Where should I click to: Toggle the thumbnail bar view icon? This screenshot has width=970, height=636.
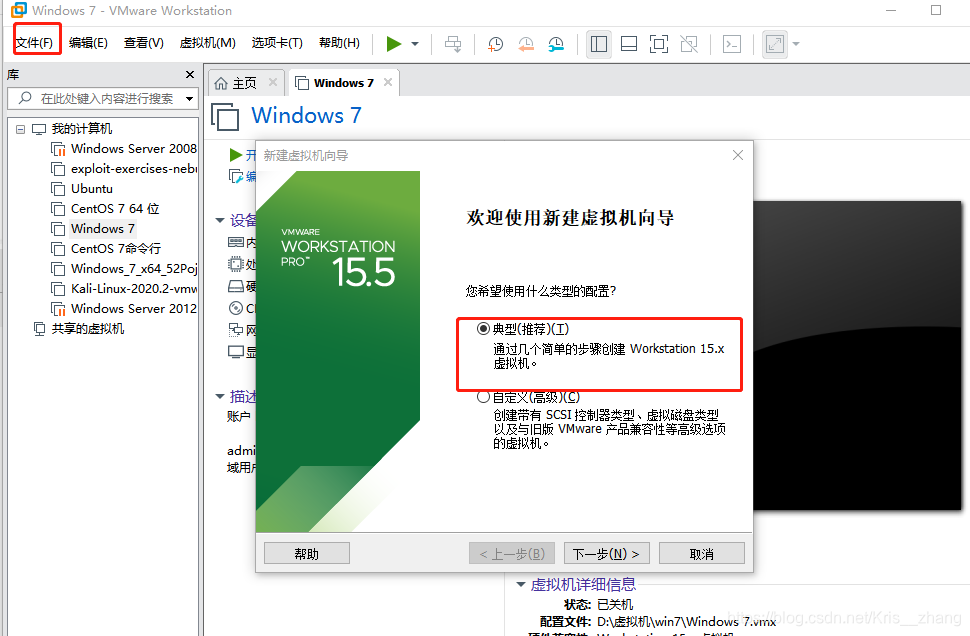(x=629, y=44)
